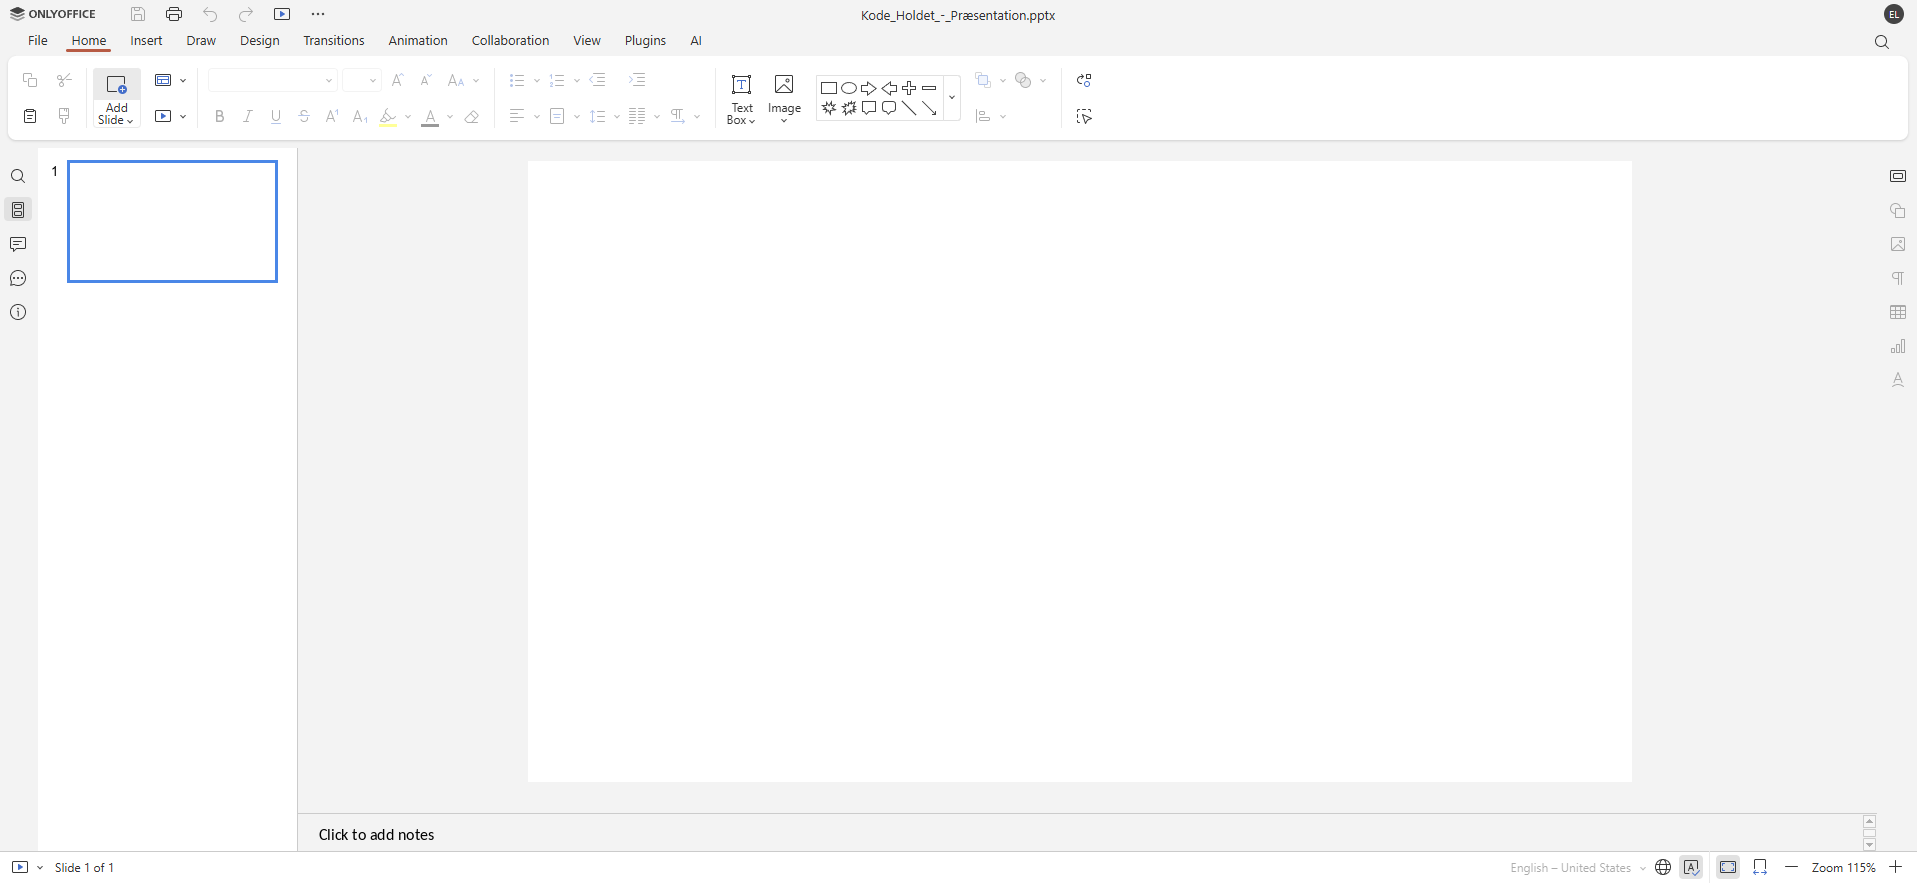Expand the shapes gallery dropdown
1917x883 pixels.
coord(951,98)
